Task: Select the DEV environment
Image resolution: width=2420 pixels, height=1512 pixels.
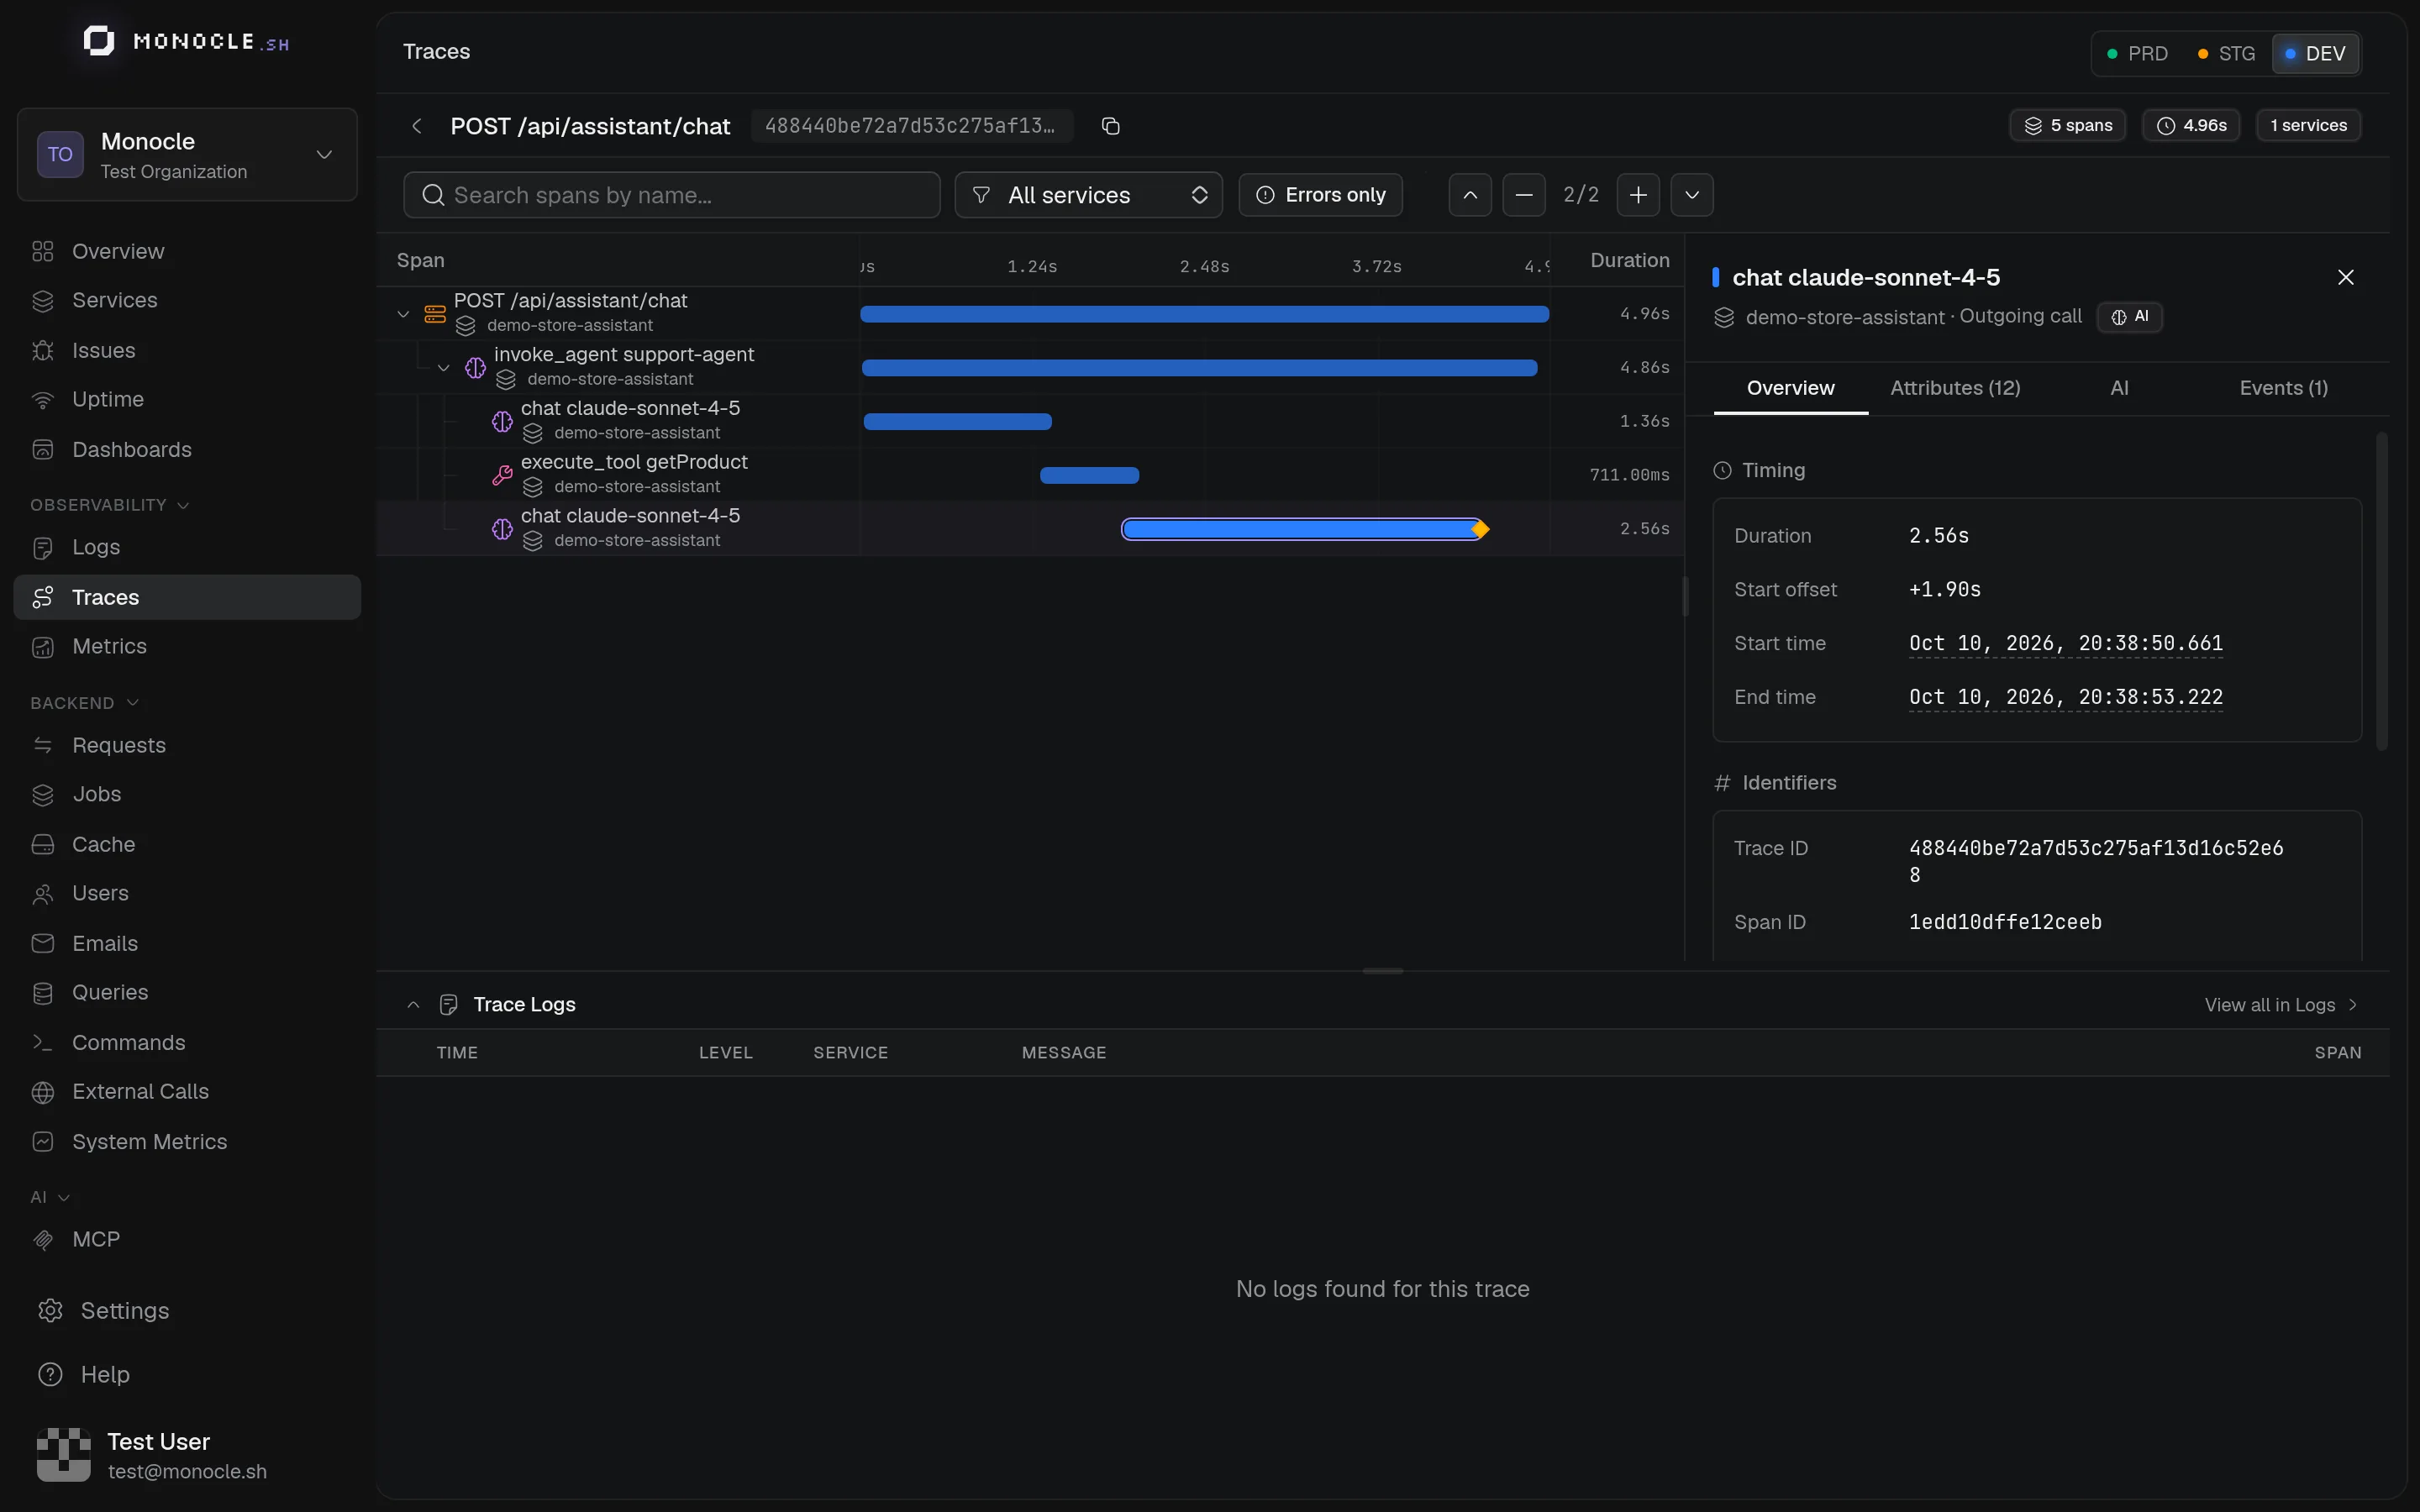Action: coord(2315,54)
